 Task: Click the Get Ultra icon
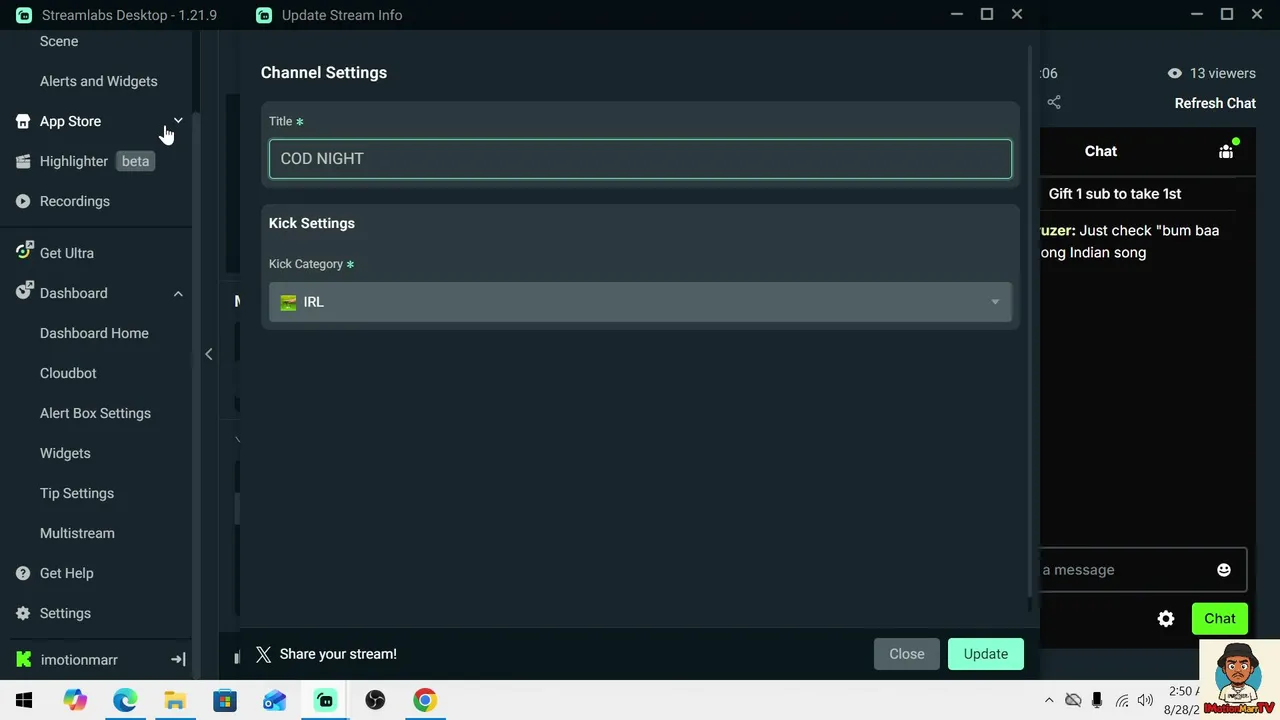coord(24,252)
